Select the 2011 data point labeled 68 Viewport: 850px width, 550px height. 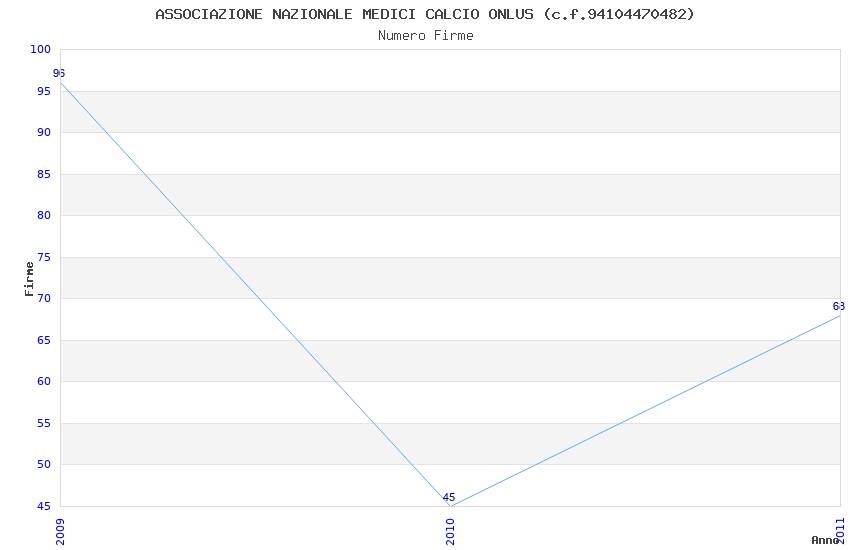839,306
